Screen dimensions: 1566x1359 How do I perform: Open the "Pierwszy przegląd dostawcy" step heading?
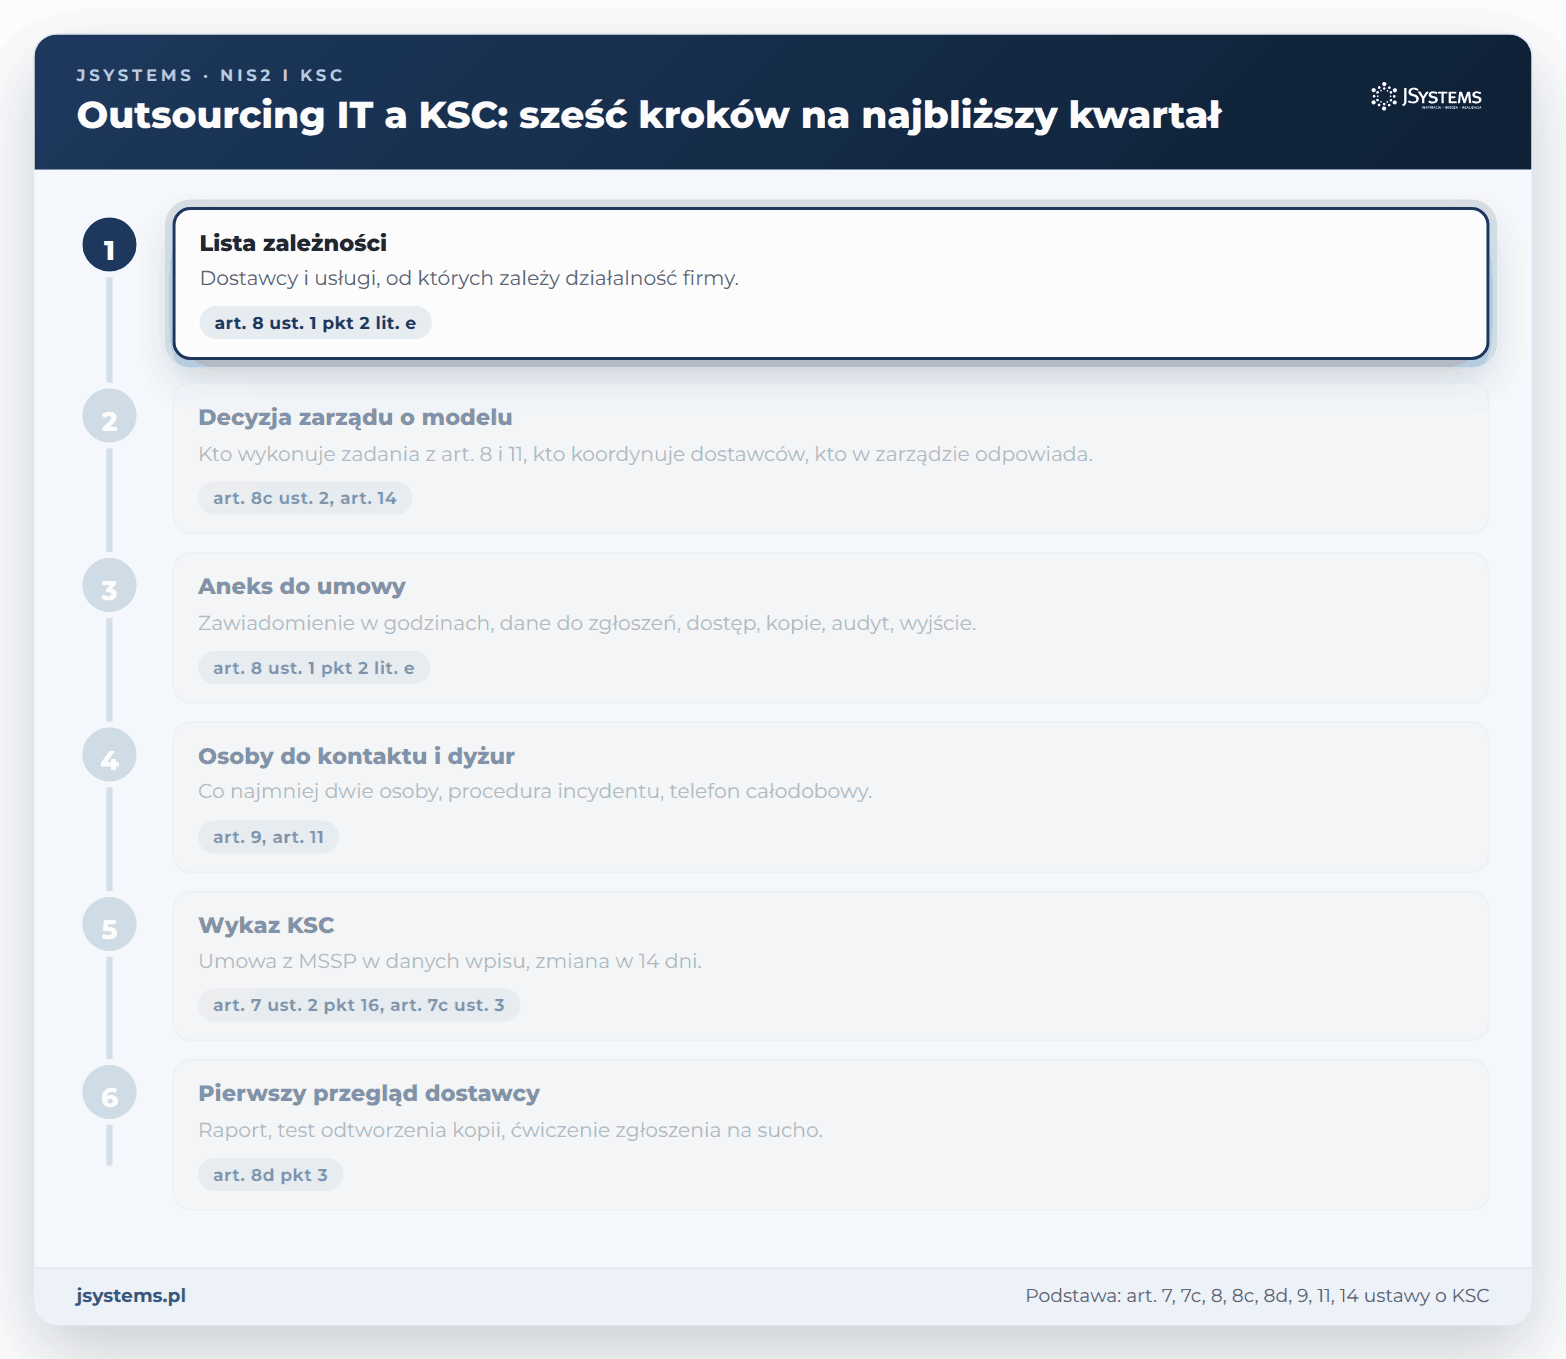pyautogui.click(x=369, y=1093)
